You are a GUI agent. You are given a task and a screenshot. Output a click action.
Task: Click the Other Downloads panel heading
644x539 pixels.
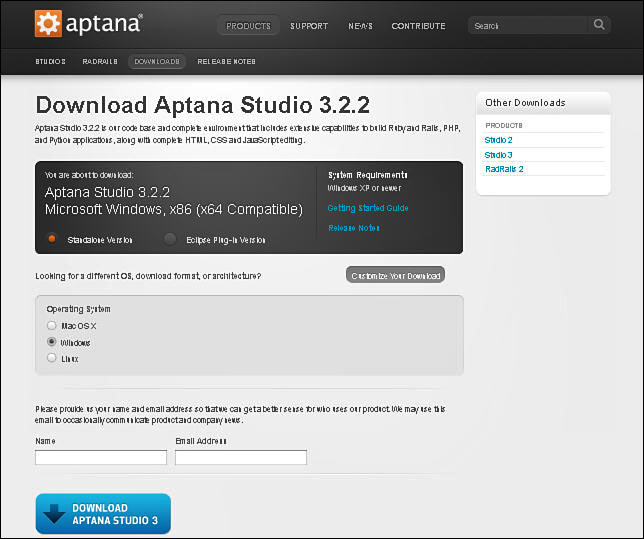pyautogui.click(x=525, y=103)
